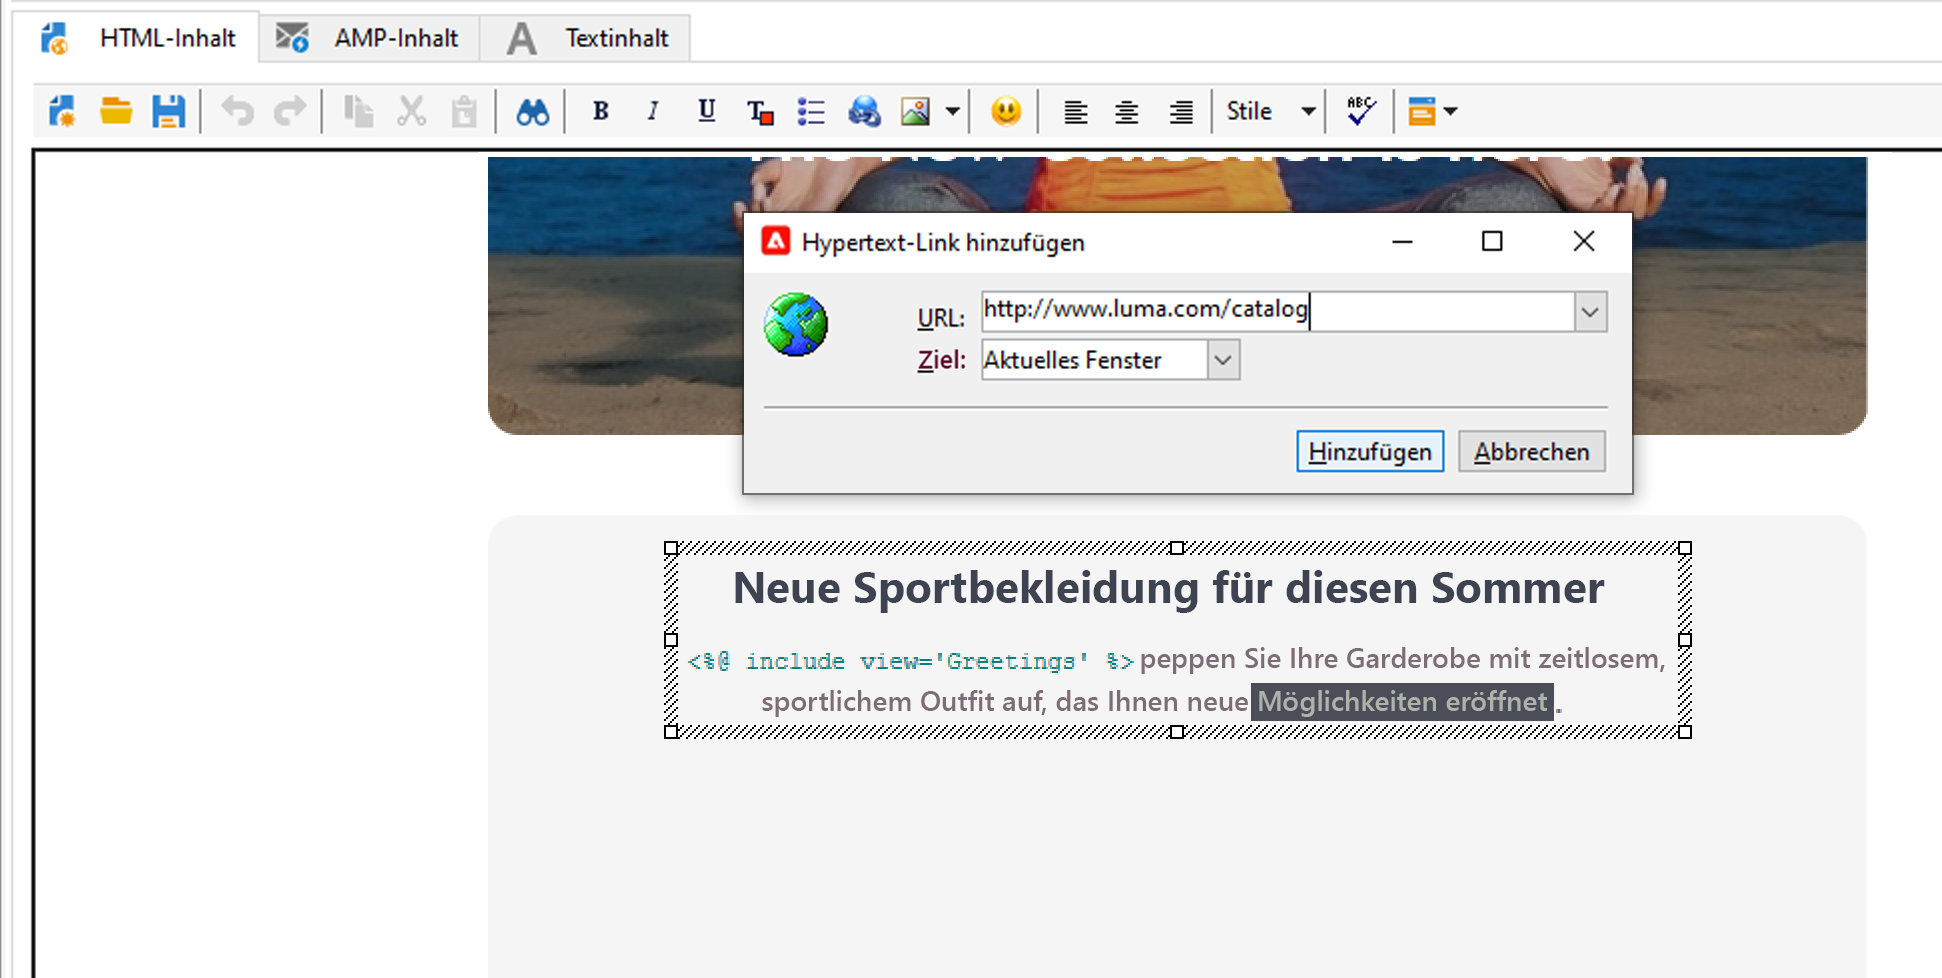Open the Ziel target combo box
Image resolution: width=1942 pixels, height=978 pixels.
pos(1110,360)
